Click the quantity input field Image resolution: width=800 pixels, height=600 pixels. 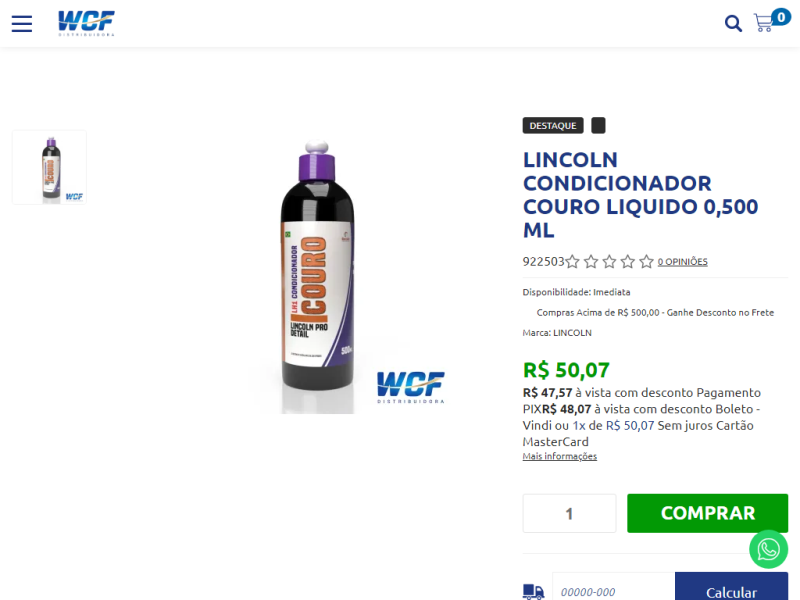pyautogui.click(x=569, y=513)
